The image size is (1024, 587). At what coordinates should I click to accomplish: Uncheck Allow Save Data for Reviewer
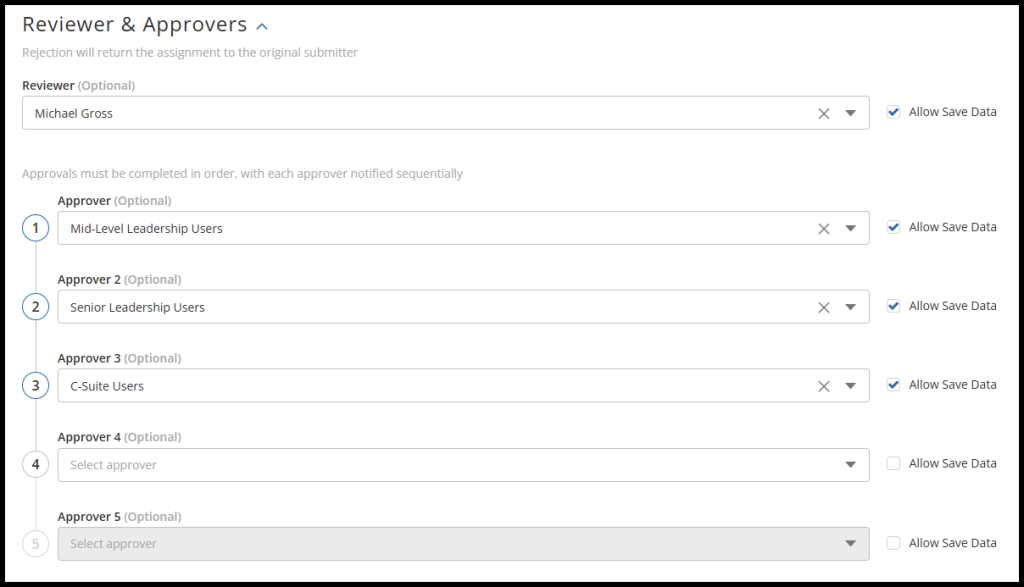(893, 112)
